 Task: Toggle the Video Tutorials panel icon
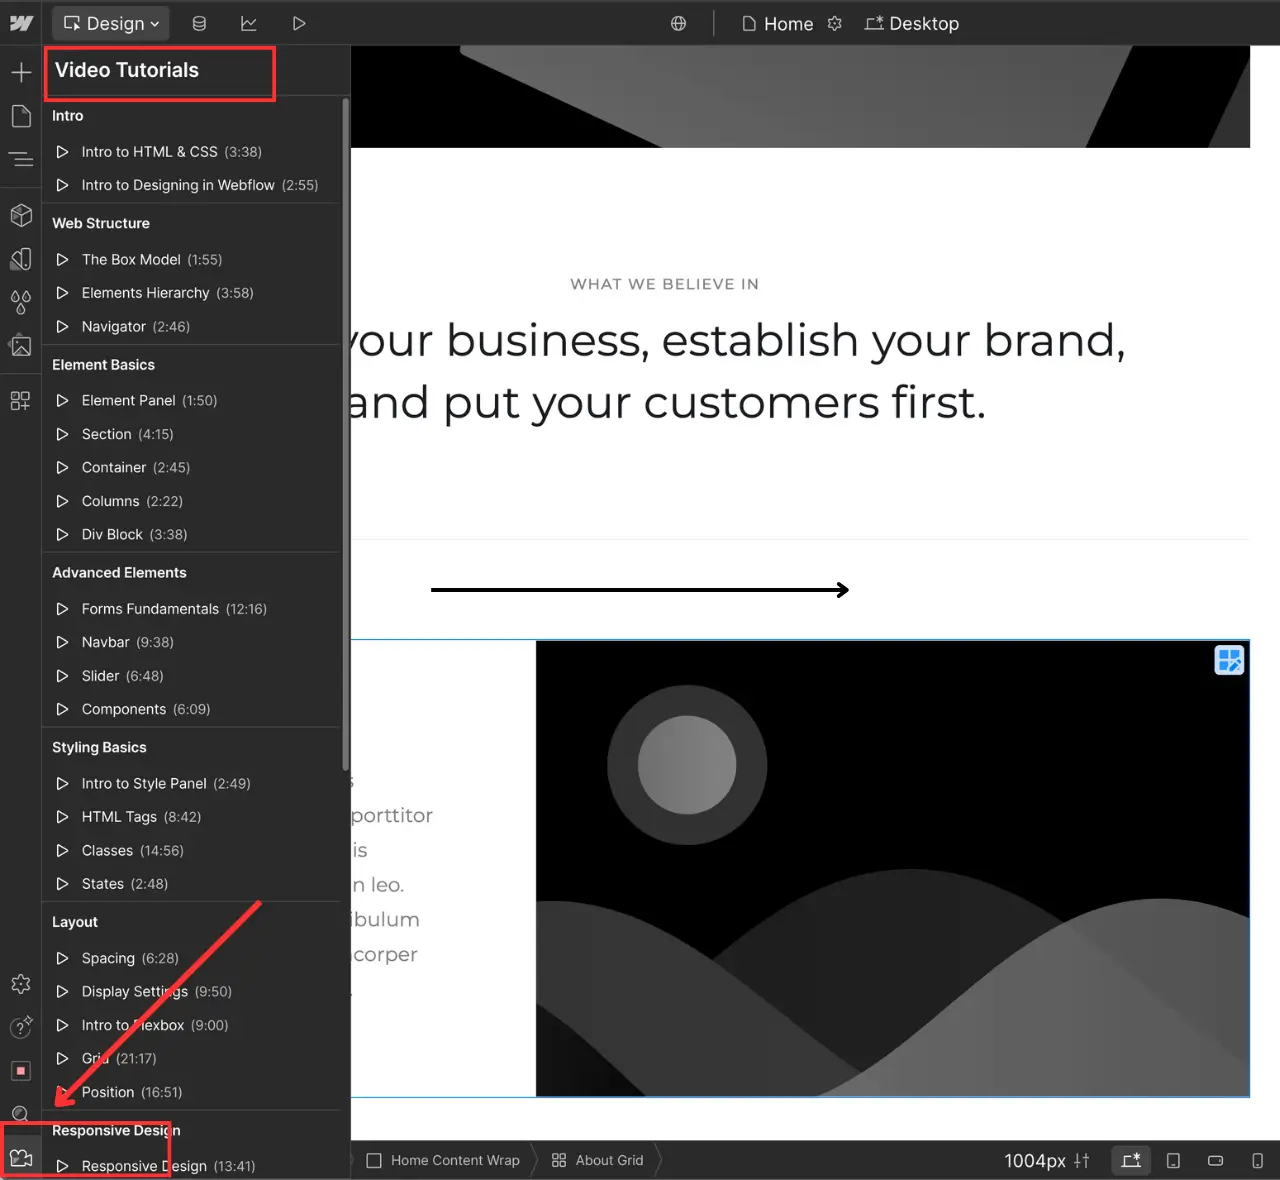click(21, 1158)
